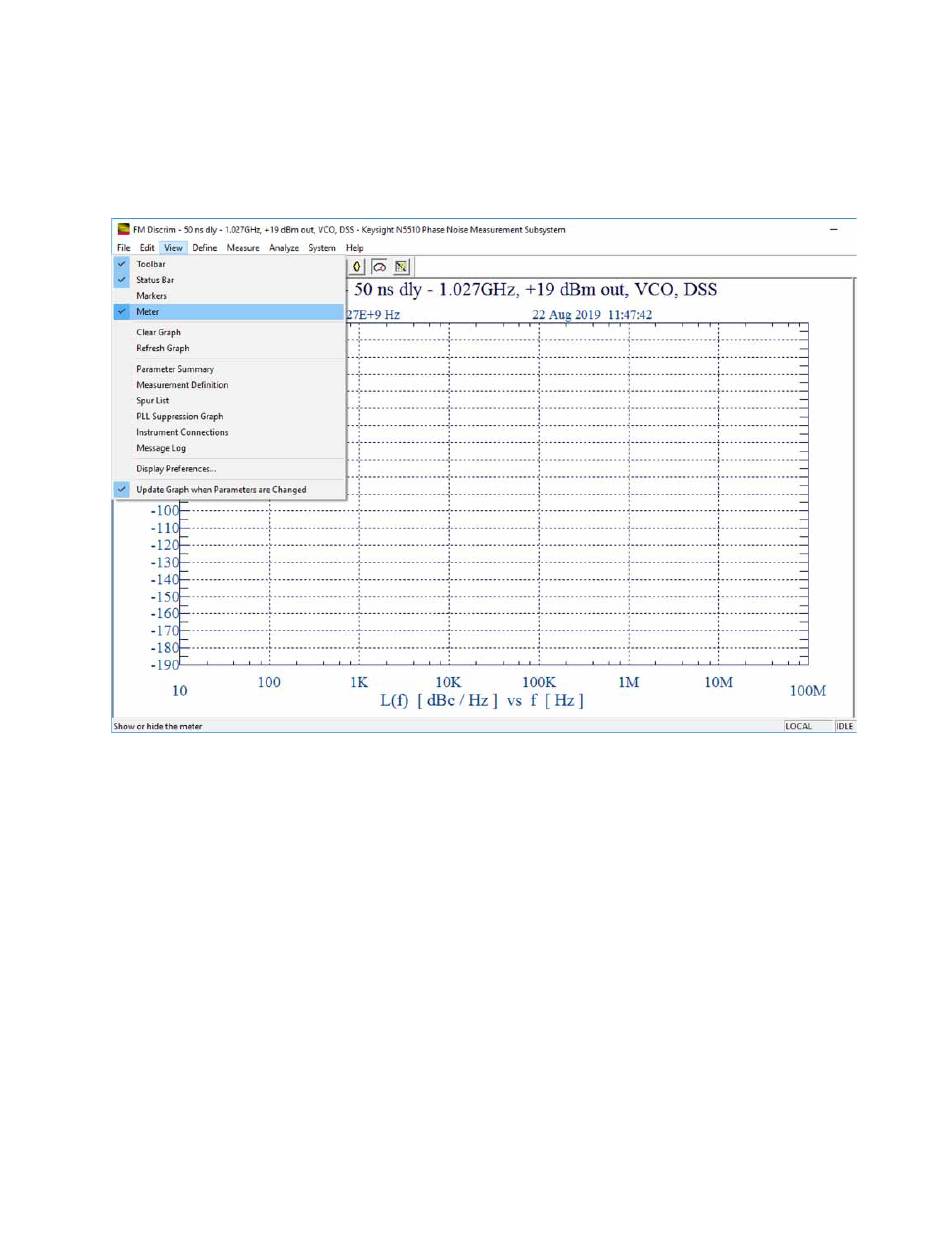The height and width of the screenshot is (1260, 950).
Task: Open Measurement Definition
Action: point(228,385)
